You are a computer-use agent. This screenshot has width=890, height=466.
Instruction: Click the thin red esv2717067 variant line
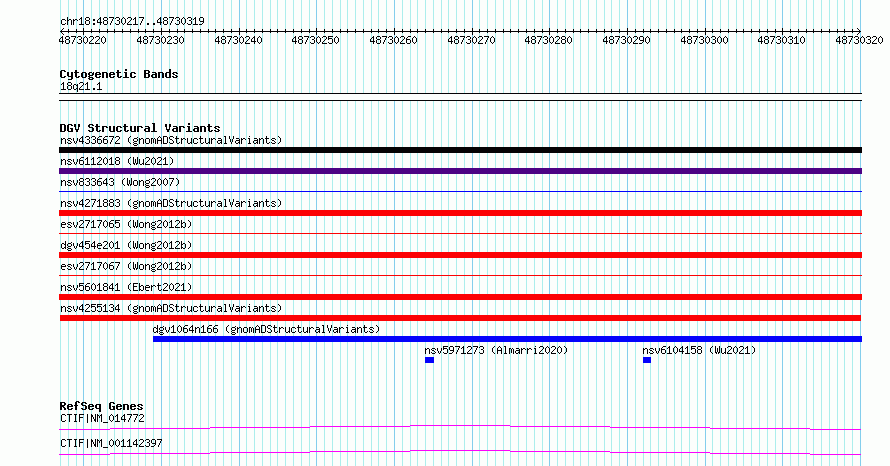pyautogui.click(x=460, y=276)
